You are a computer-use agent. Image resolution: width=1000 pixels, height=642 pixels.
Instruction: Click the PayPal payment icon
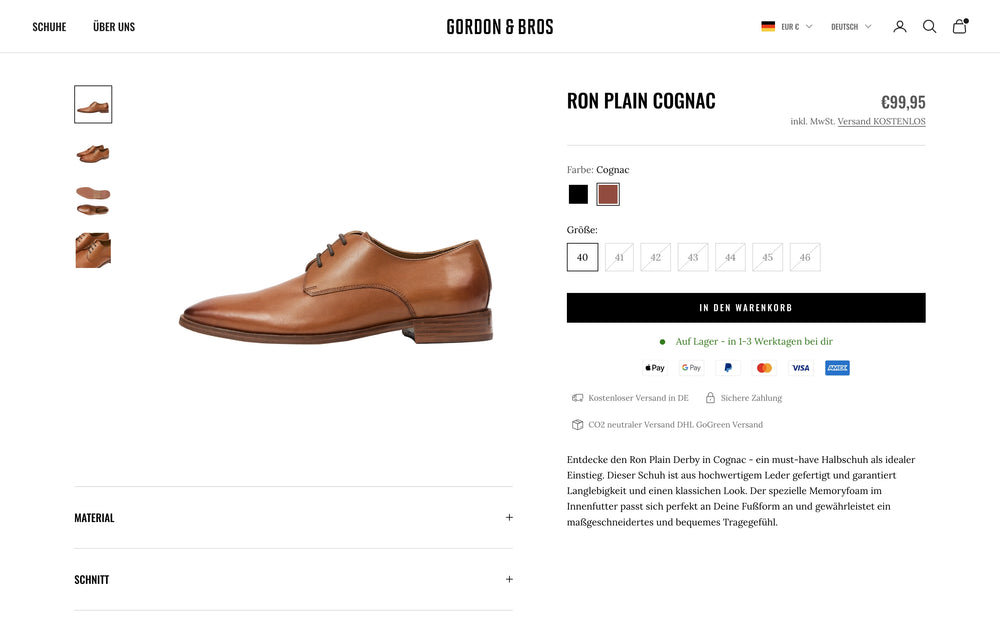click(727, 367)
